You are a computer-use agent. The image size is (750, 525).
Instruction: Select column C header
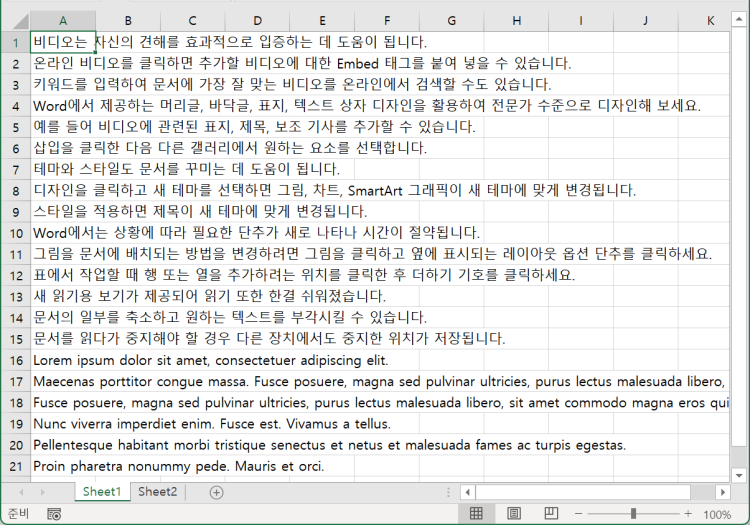(x=192, y=21)
